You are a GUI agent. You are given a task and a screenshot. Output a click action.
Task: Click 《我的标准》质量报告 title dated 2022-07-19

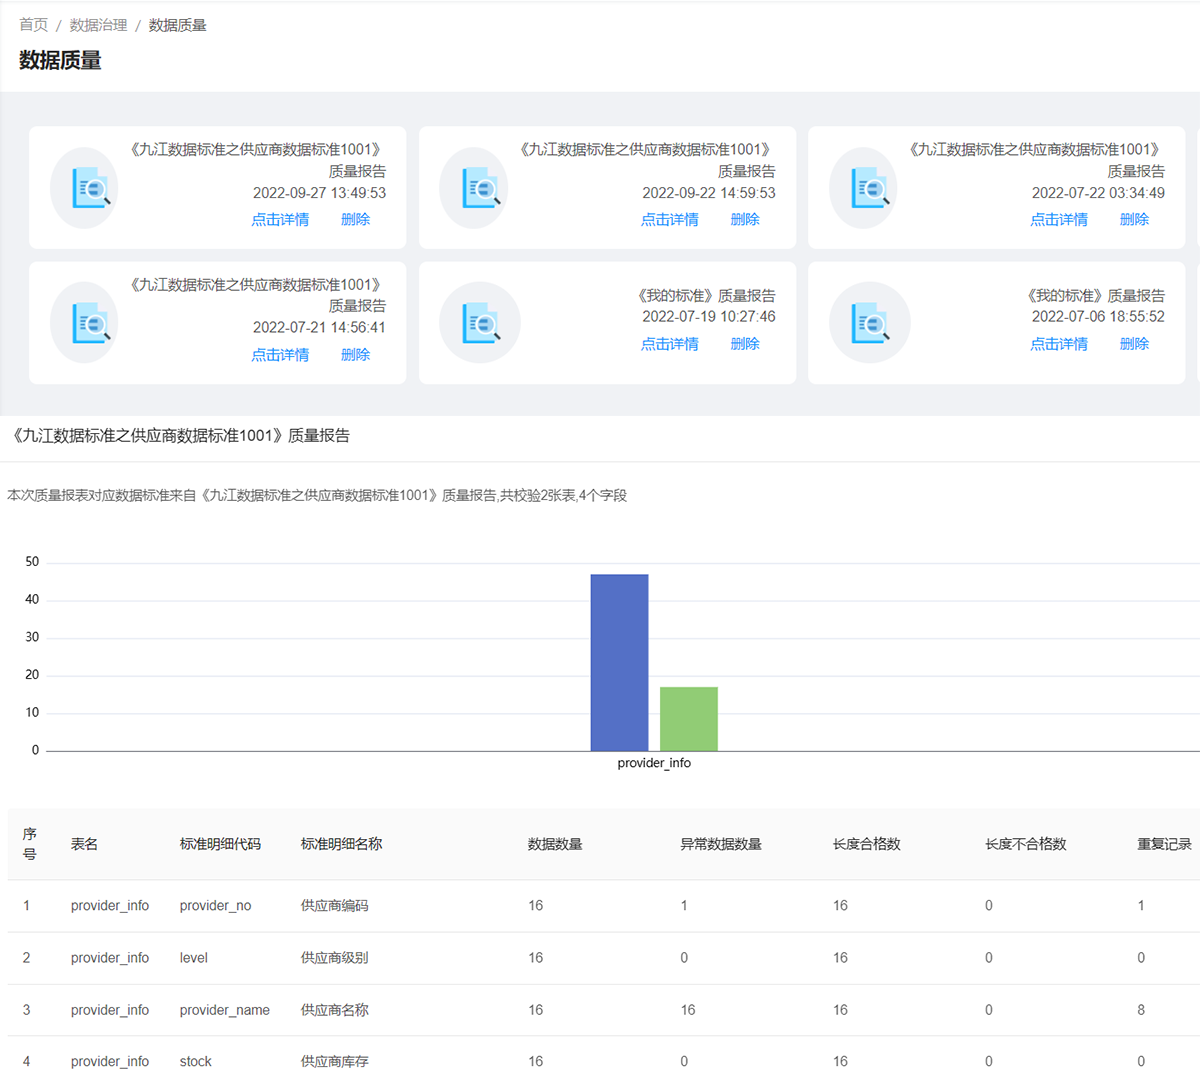706,296
